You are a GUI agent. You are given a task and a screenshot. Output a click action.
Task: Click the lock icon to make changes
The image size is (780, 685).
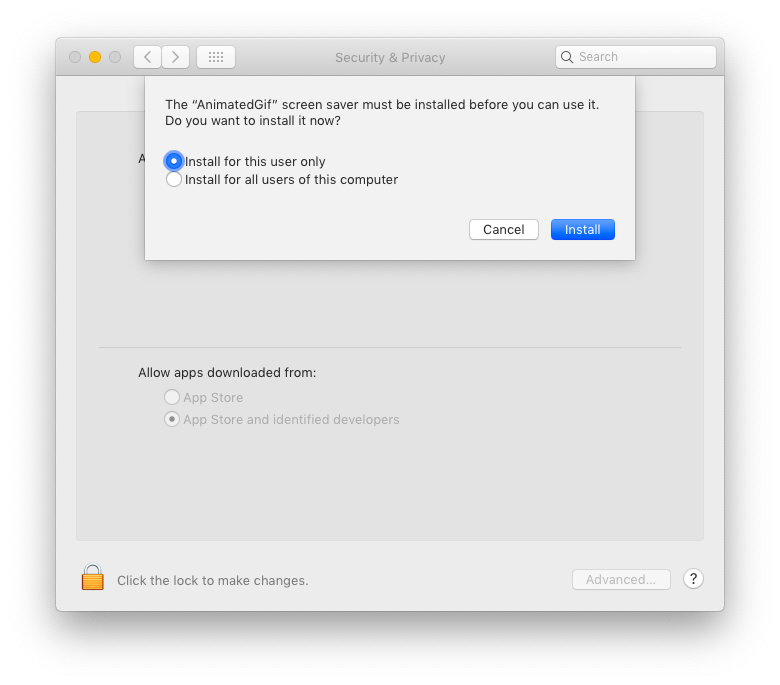[92, 578]
